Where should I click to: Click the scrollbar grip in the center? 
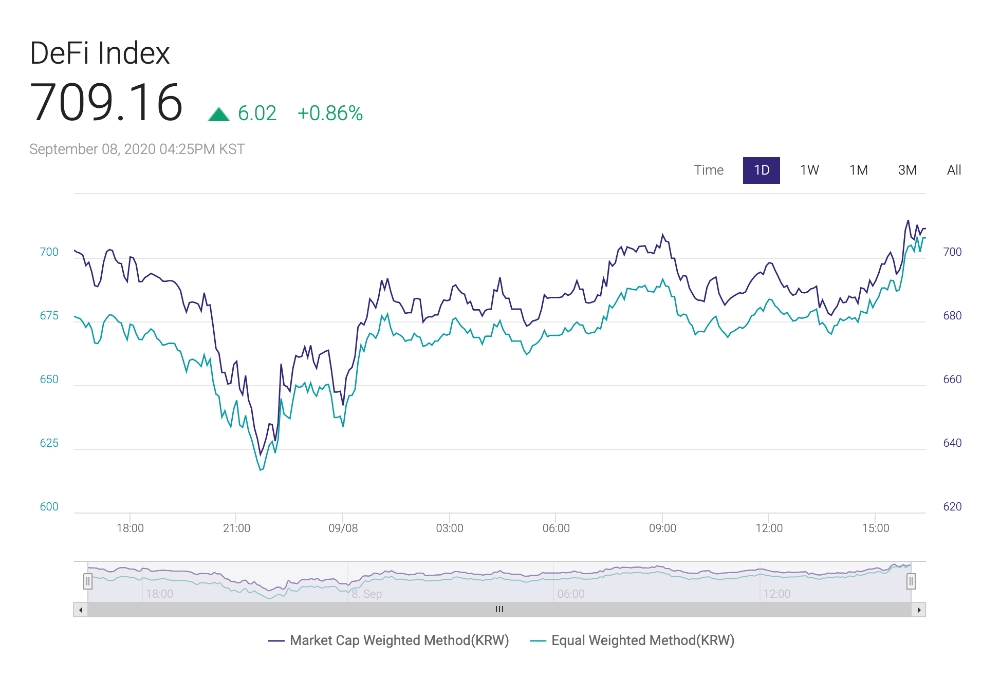(x=499, y=609)
